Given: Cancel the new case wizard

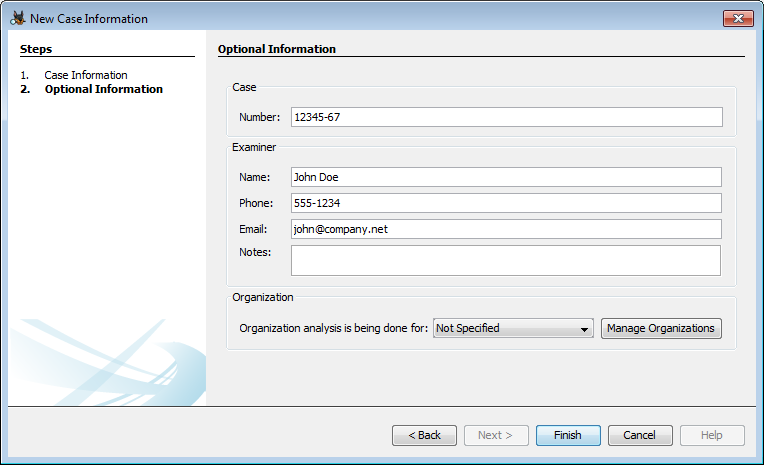Looking at the screenshot, I should click(640, 435).
